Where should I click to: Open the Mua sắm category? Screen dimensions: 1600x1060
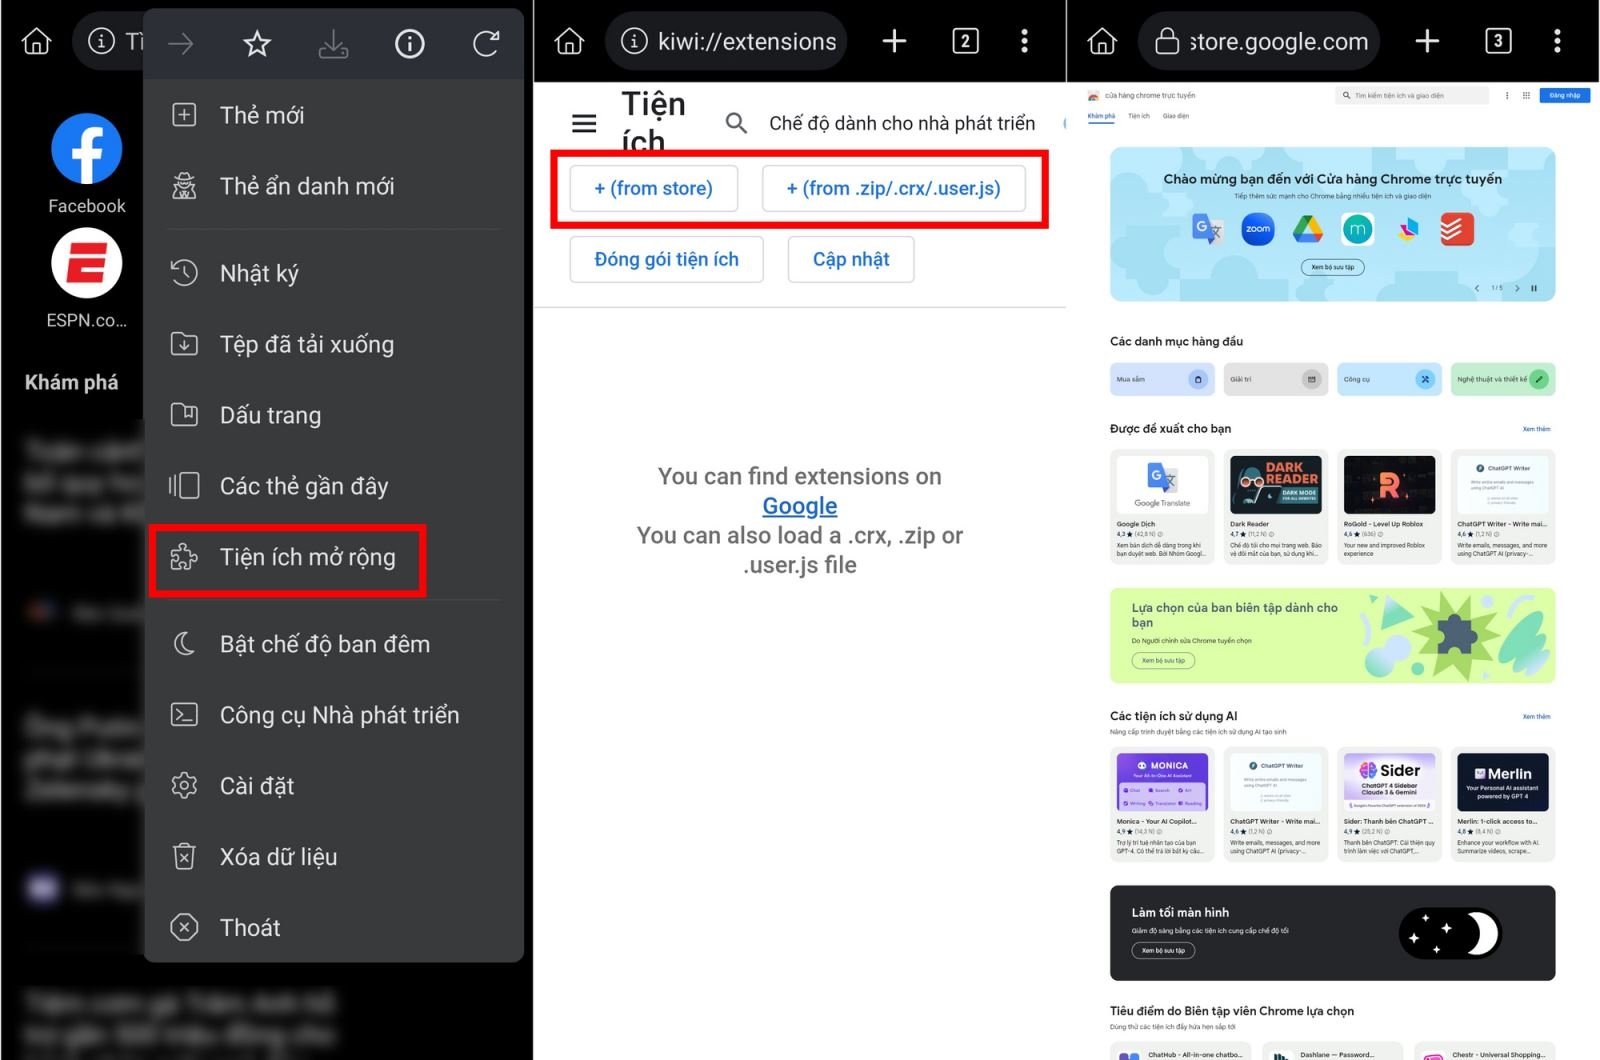pos(1162,379)
